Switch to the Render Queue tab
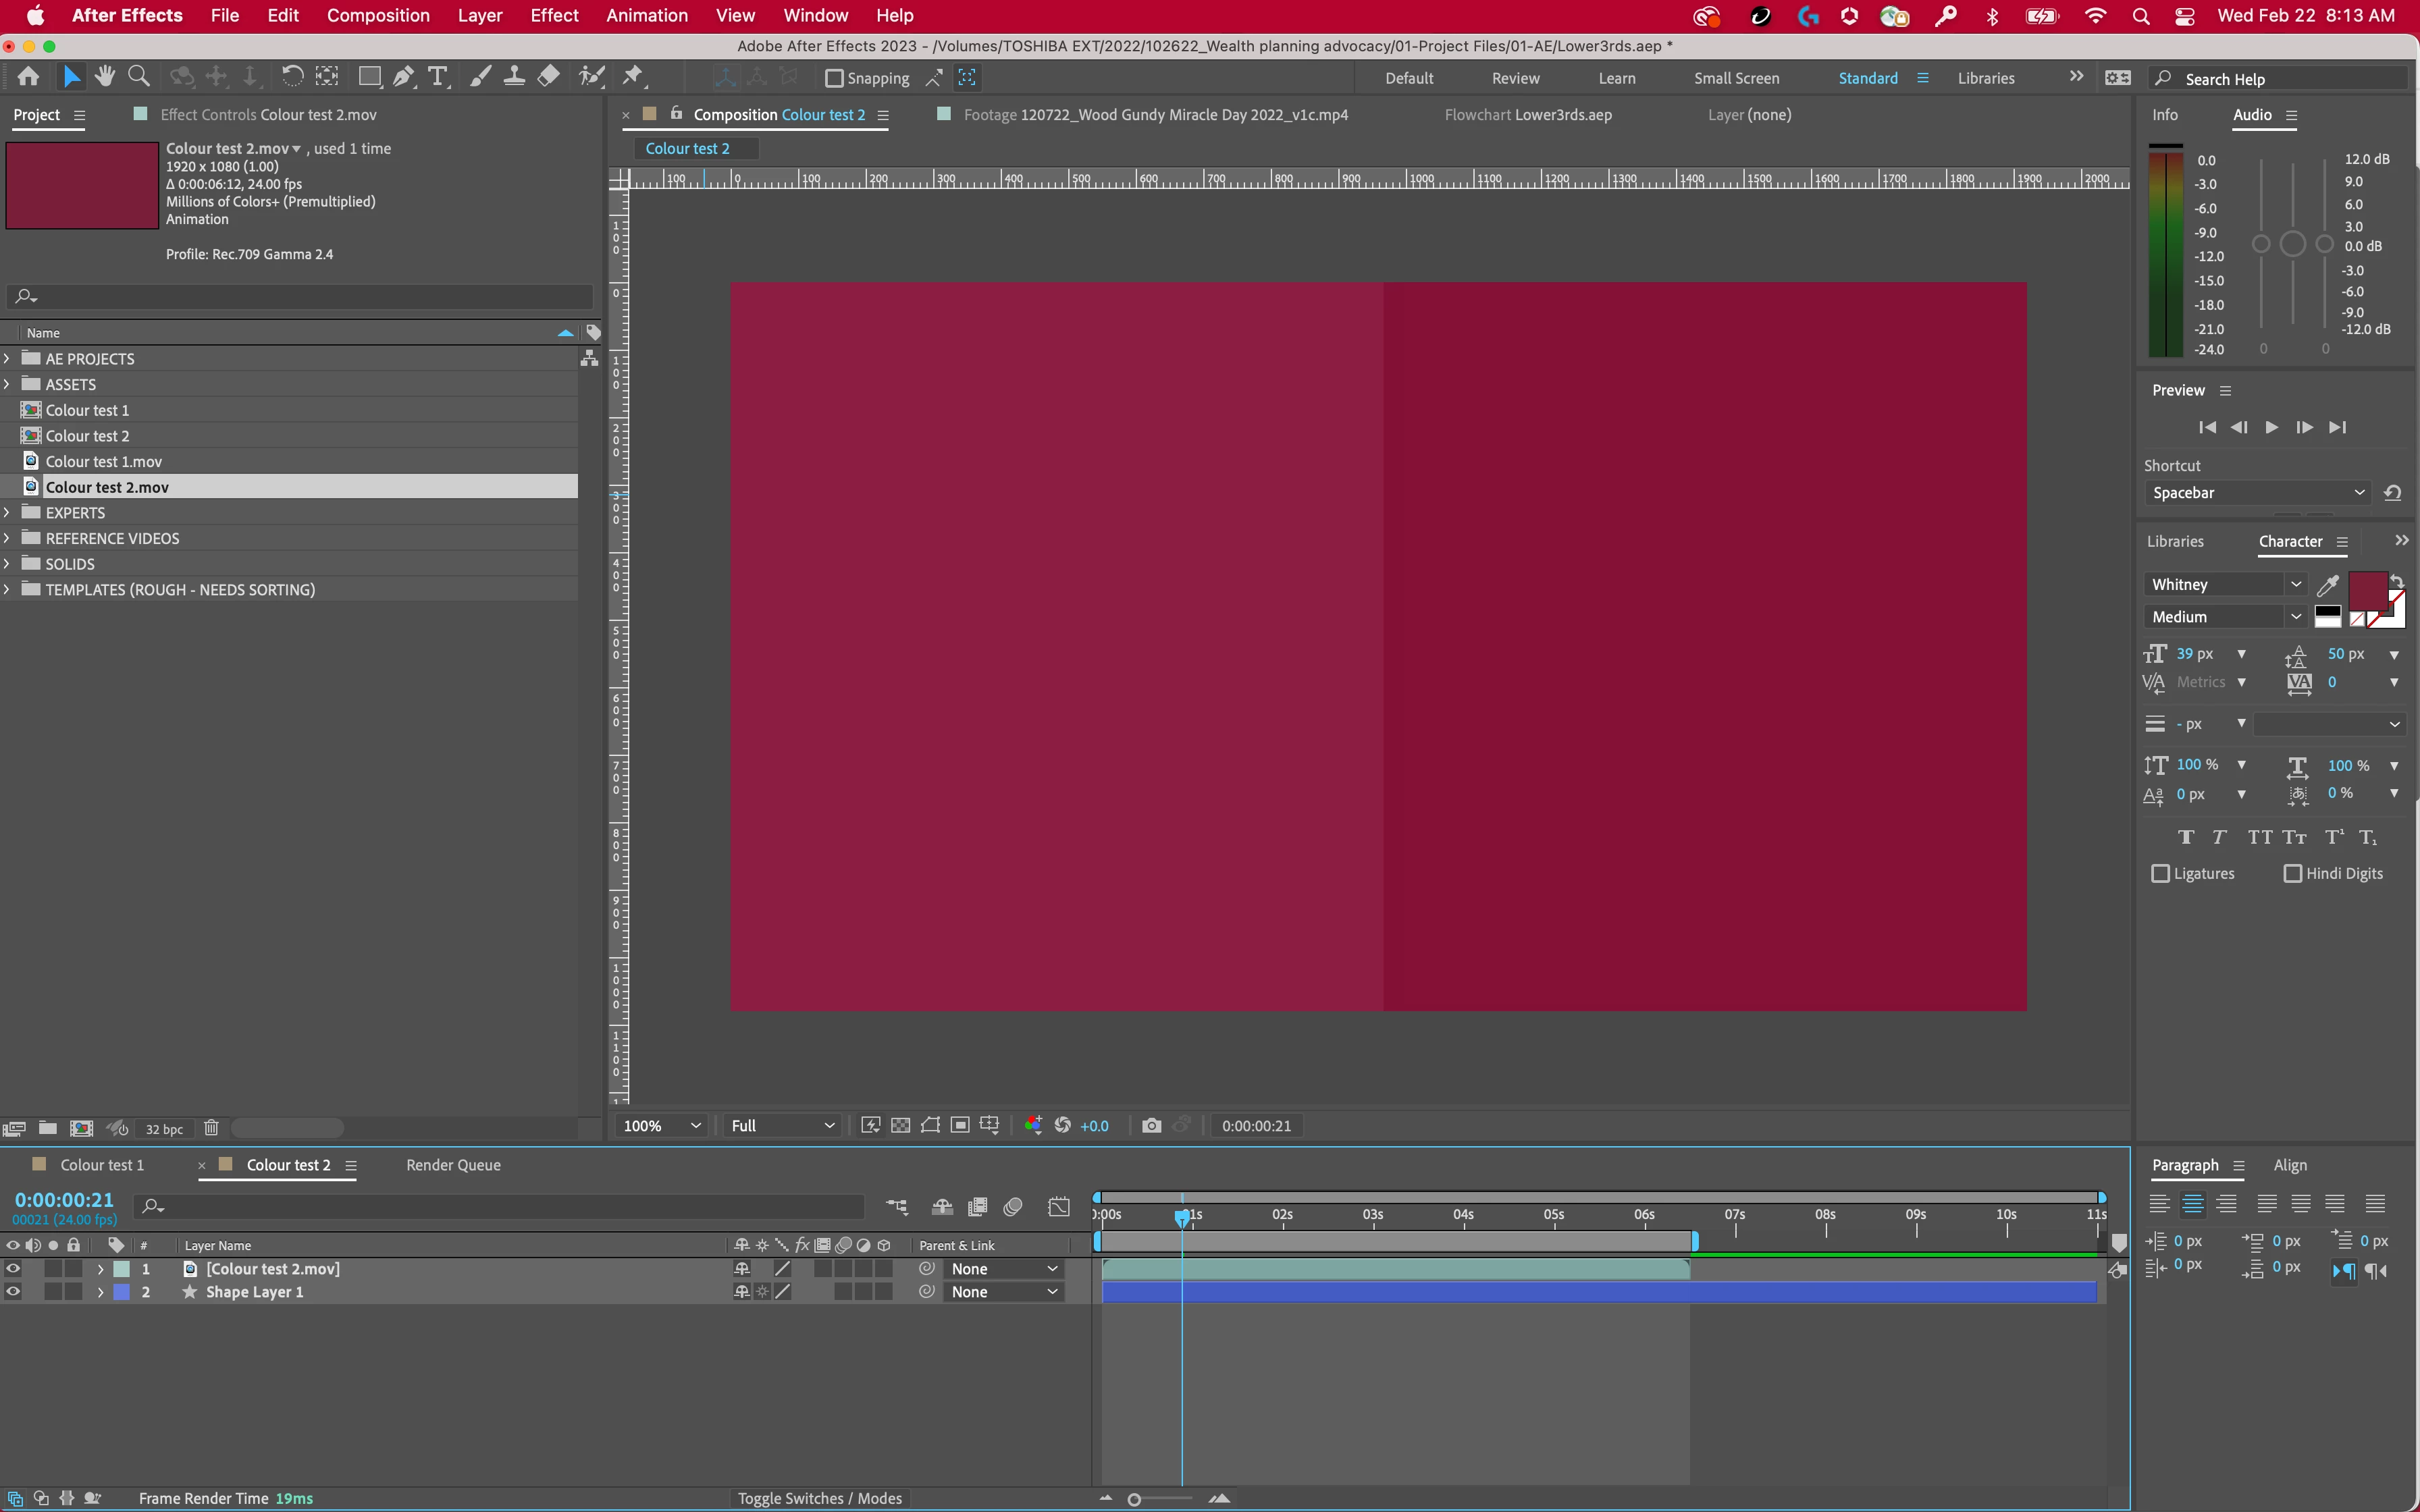The height and width of the screenshot is (1512, 2420). [453, 1165]
